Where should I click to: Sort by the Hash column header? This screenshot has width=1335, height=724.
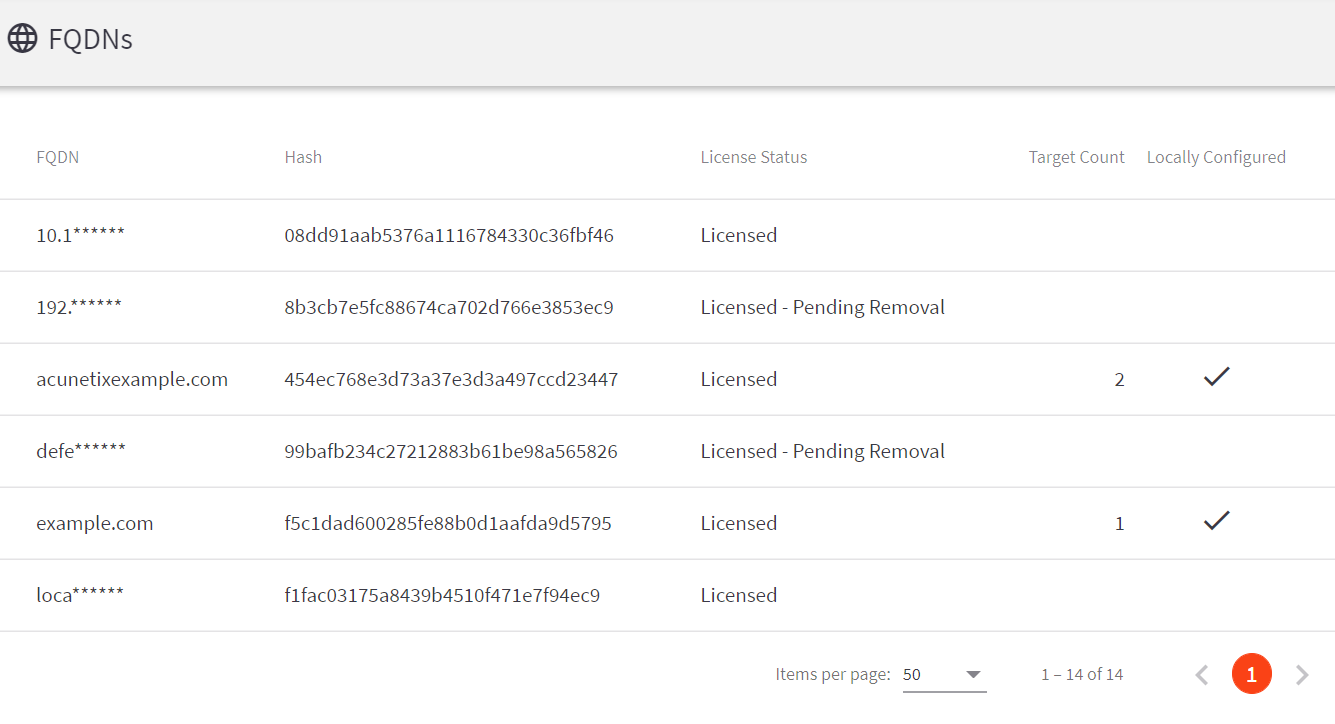(x=303, y=157)
